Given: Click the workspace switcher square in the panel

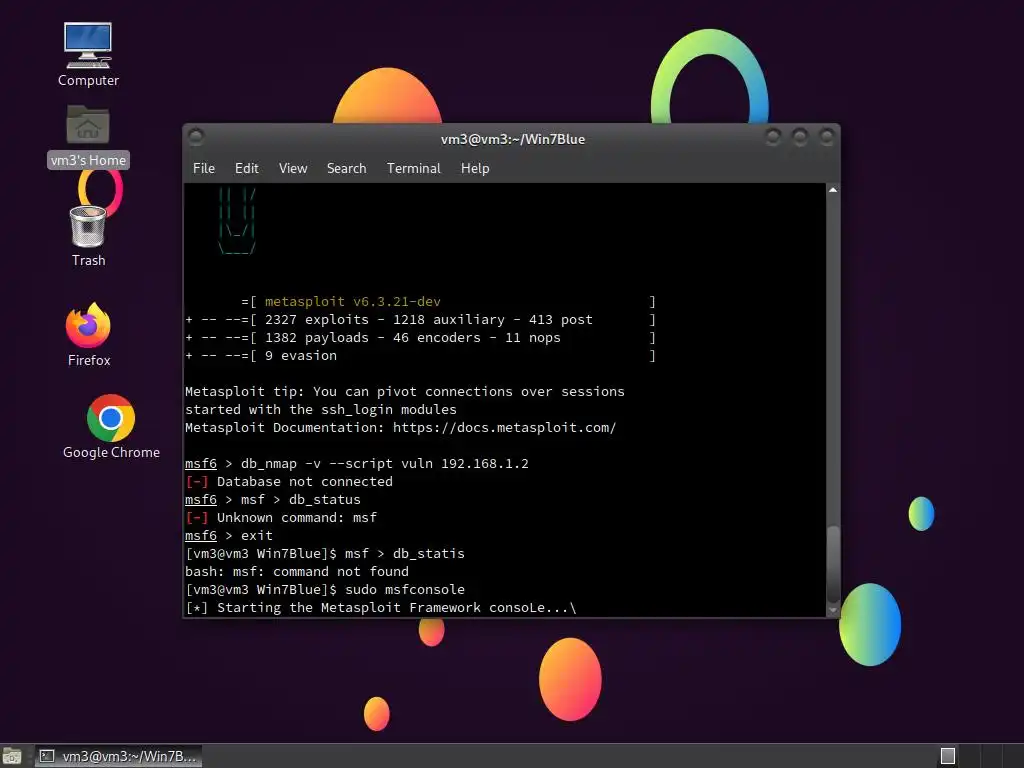Looking at the screenshot, I should tap(948, 756).
